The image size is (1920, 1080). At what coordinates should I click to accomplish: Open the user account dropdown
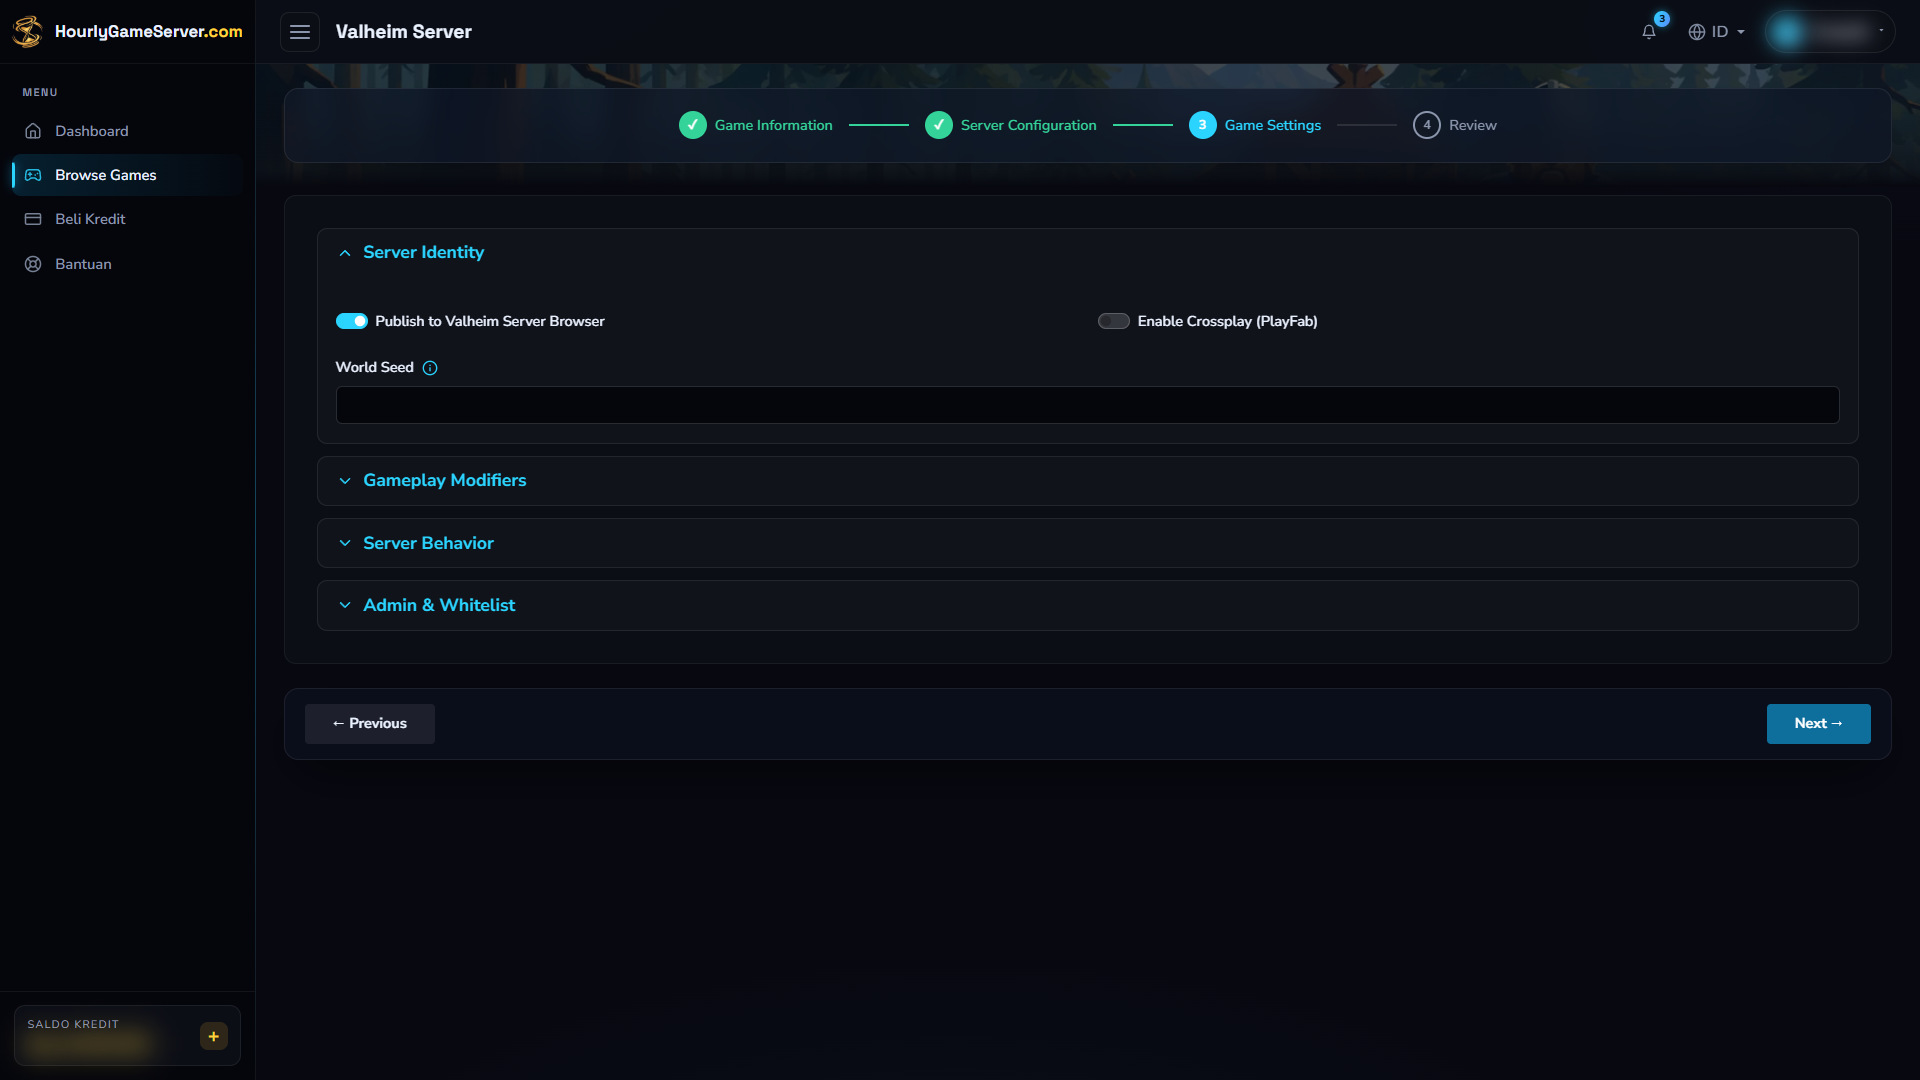coord(1830,32)
